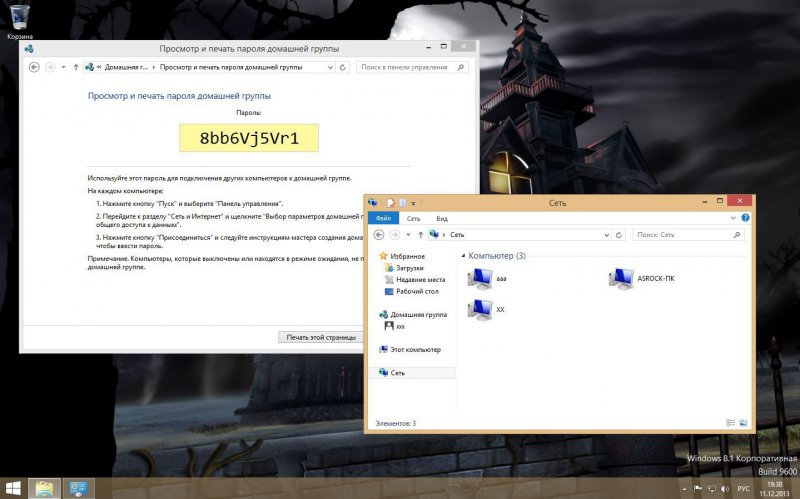Image resolution: width=800 pixels, height=499 pixels.
Task: Open Control Panel taskbar button
Action: point(79,488)
